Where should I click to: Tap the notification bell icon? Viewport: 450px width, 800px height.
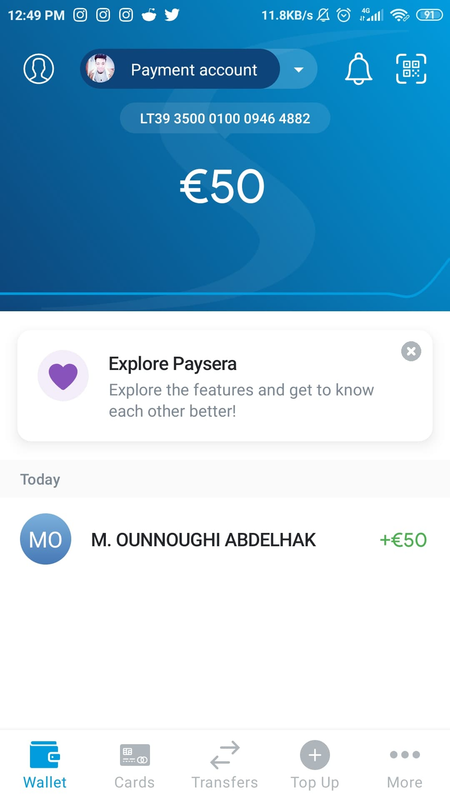pos(359,69)
